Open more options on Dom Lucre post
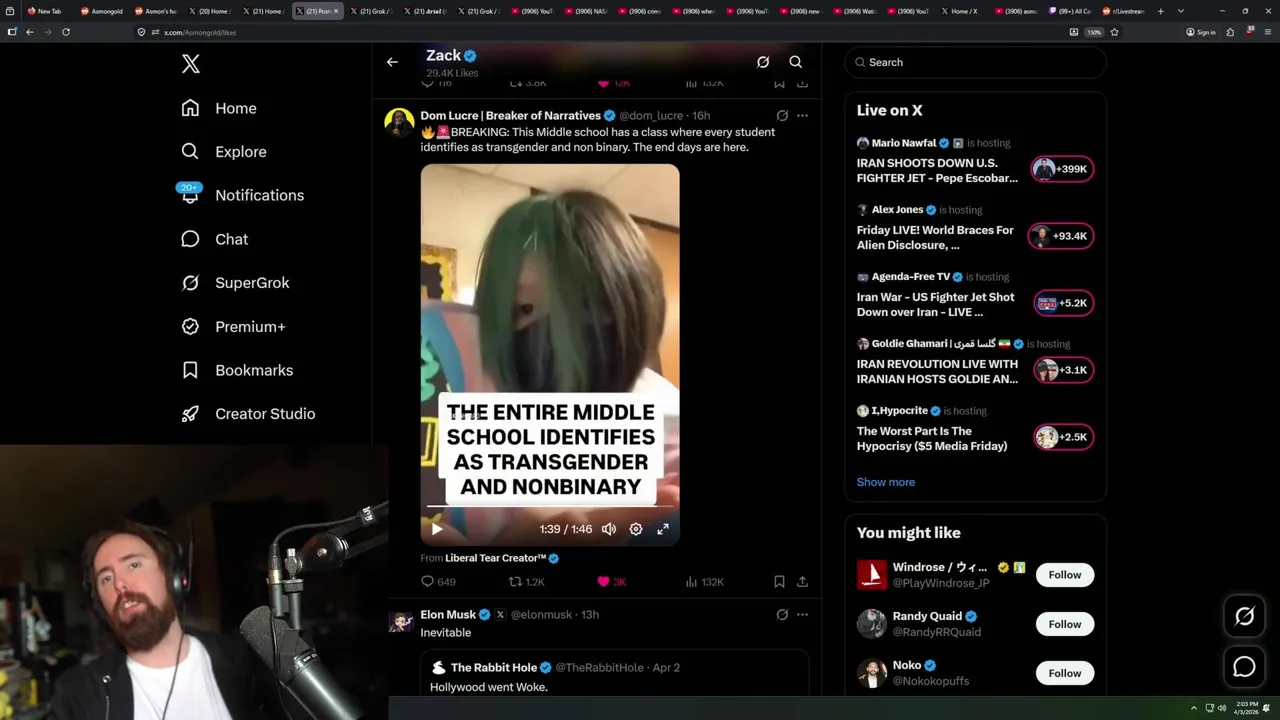The image size is (1280, 720). click(802, 116)
